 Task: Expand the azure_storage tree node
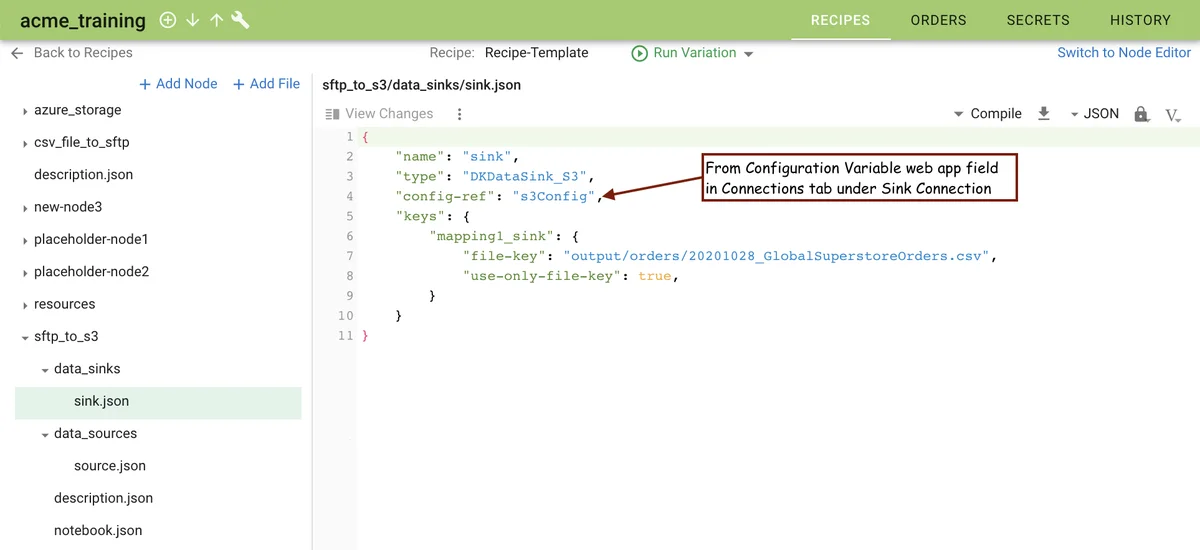point(25,111)
